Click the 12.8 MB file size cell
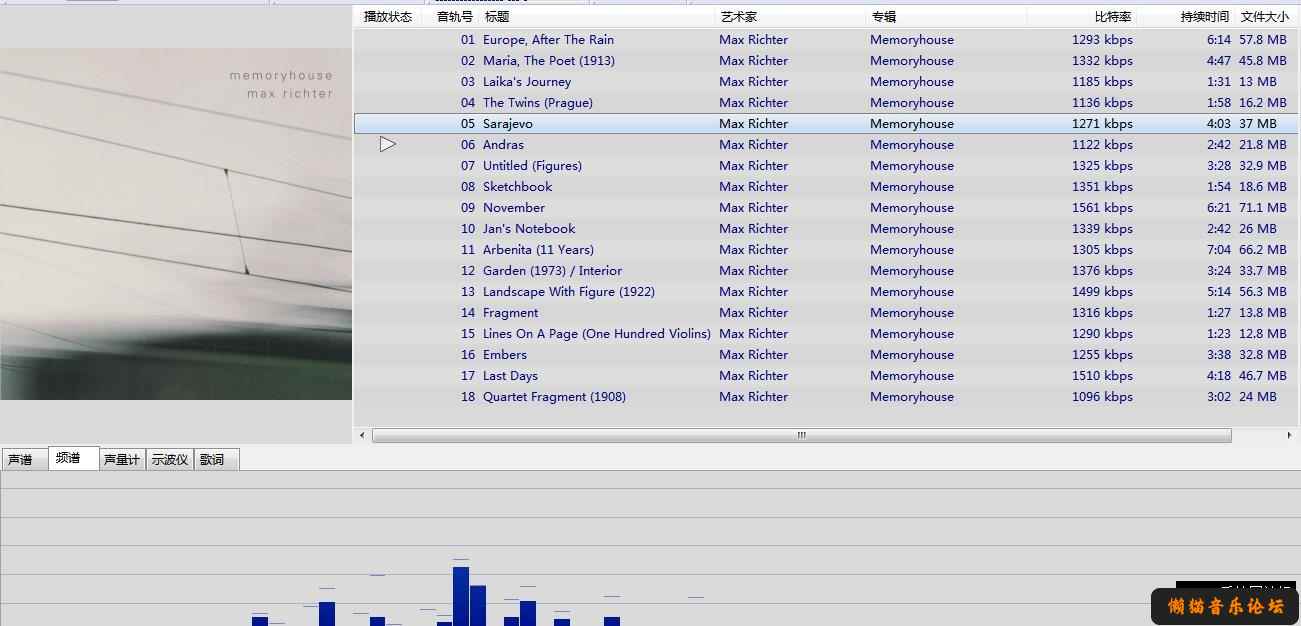The image size is (1301, 626). (x=1263, y=334)
